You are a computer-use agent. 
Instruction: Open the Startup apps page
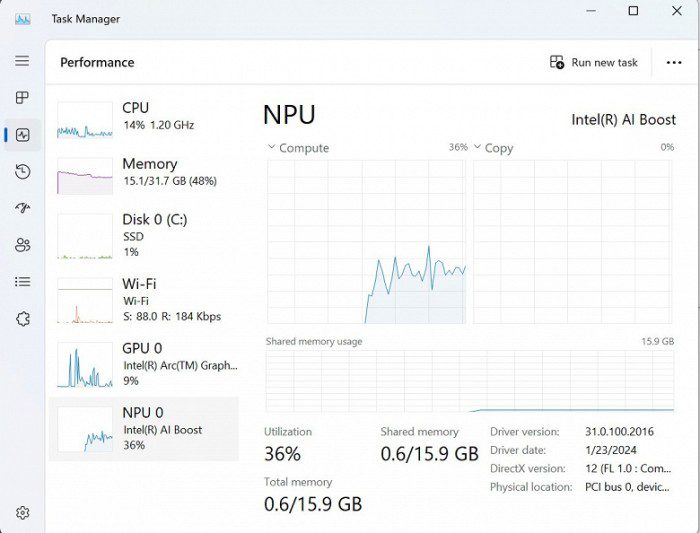[x=22, y=208]
